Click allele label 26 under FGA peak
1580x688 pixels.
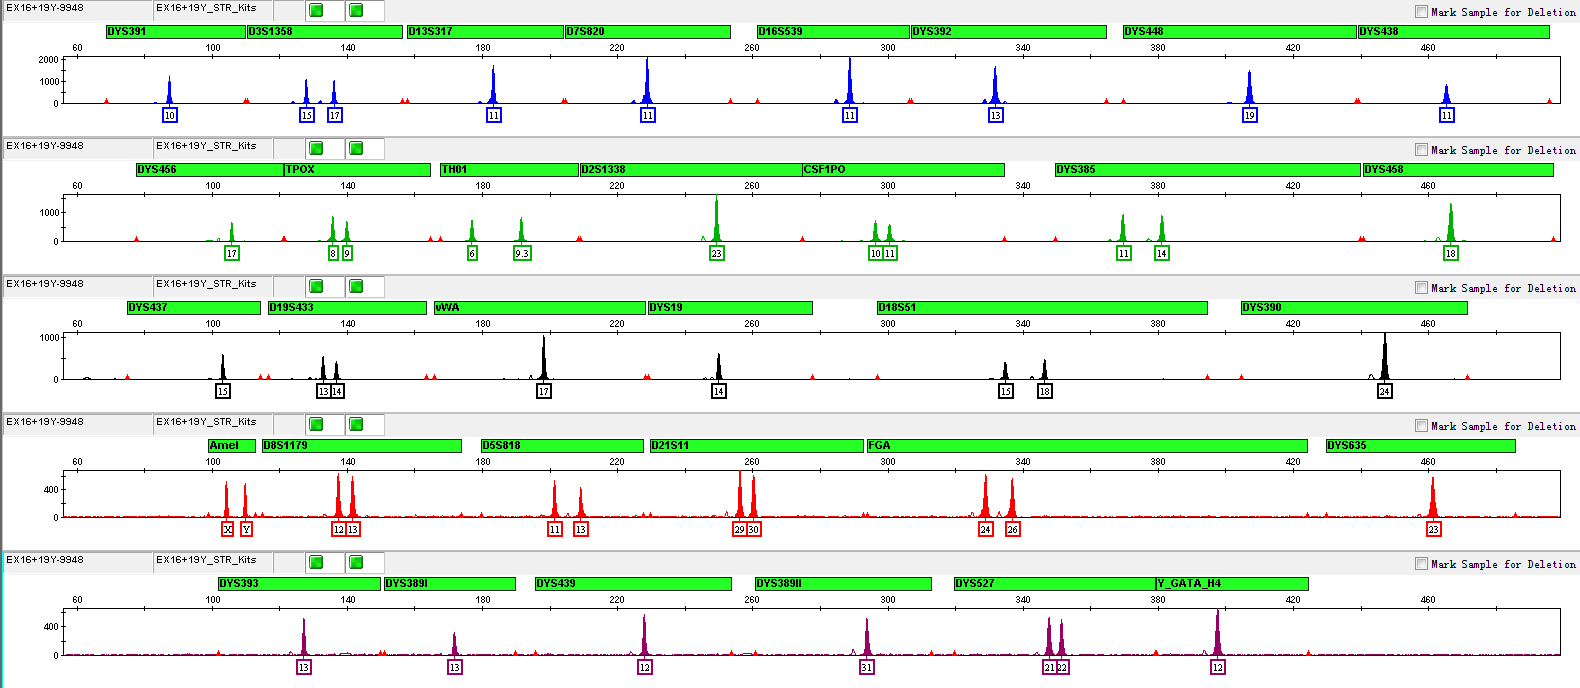(1013, 529)
